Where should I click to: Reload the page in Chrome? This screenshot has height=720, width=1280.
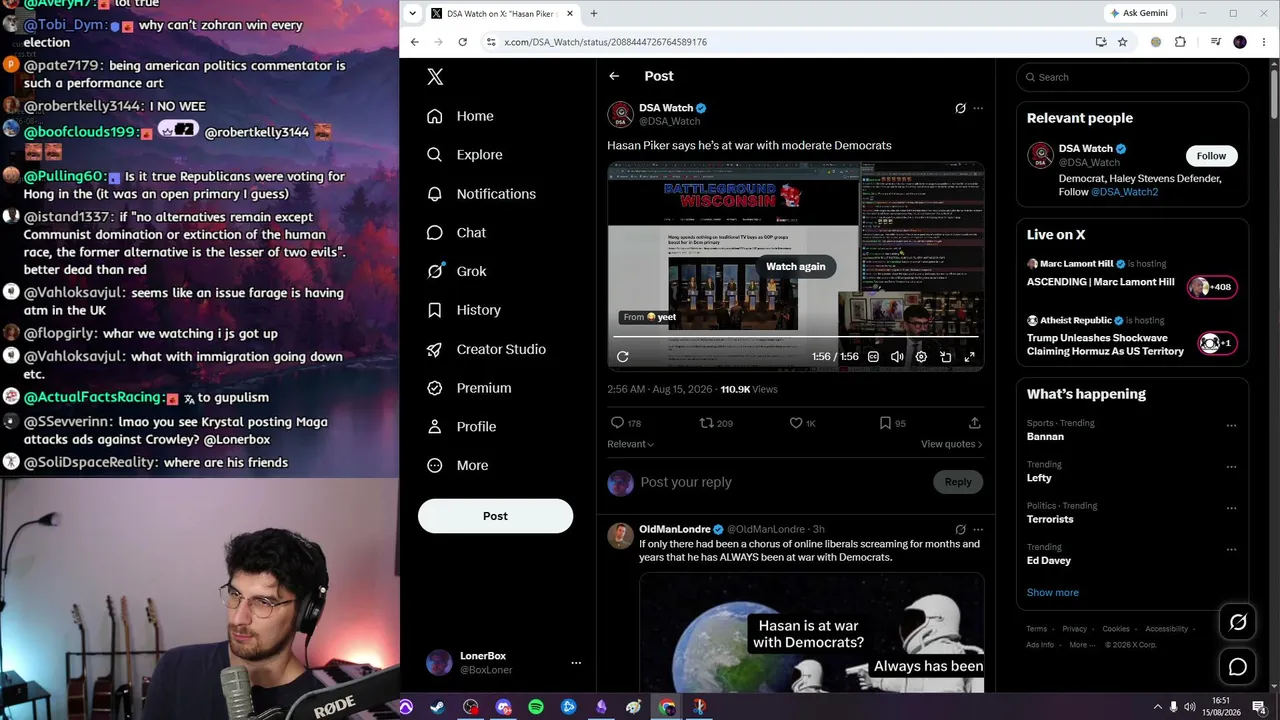click(x=462, y=42)
